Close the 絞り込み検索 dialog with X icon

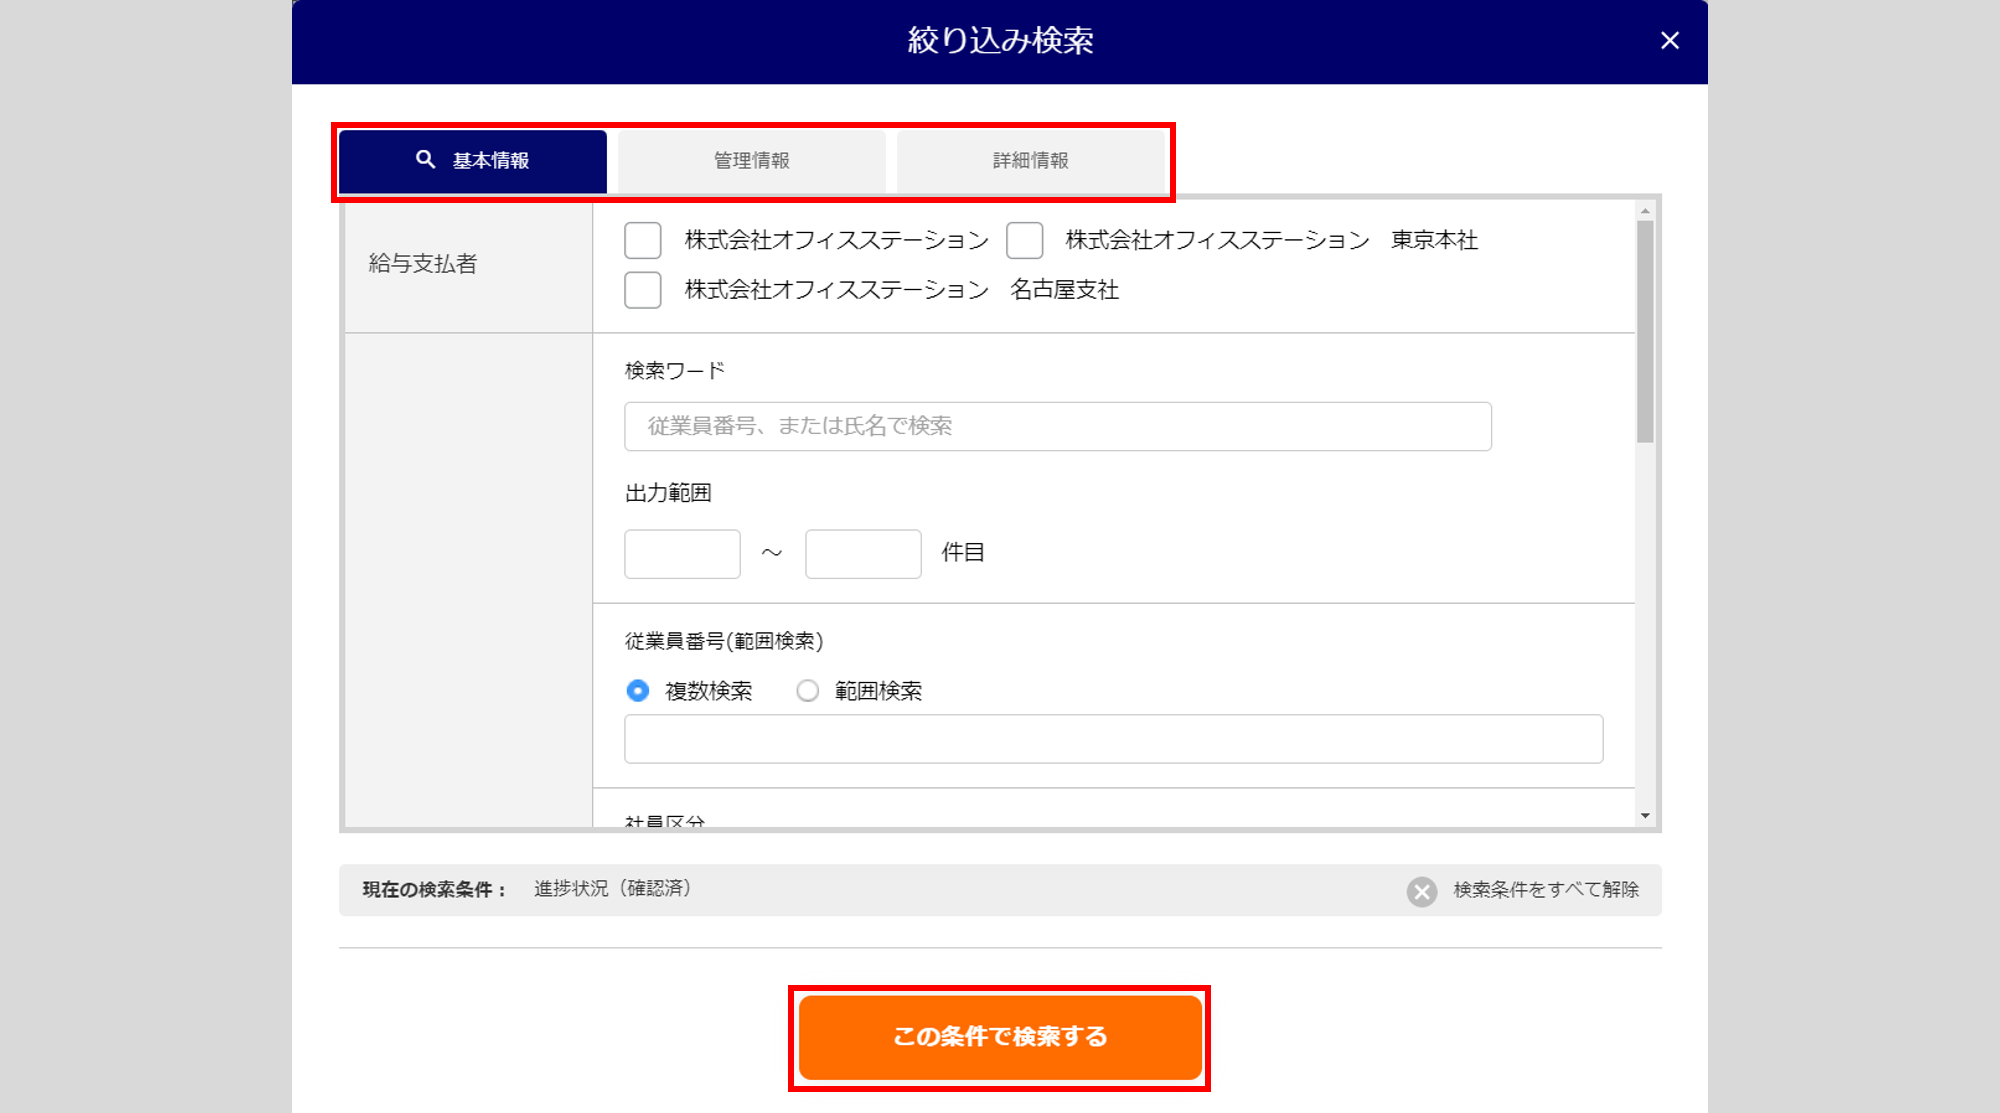1669,41
